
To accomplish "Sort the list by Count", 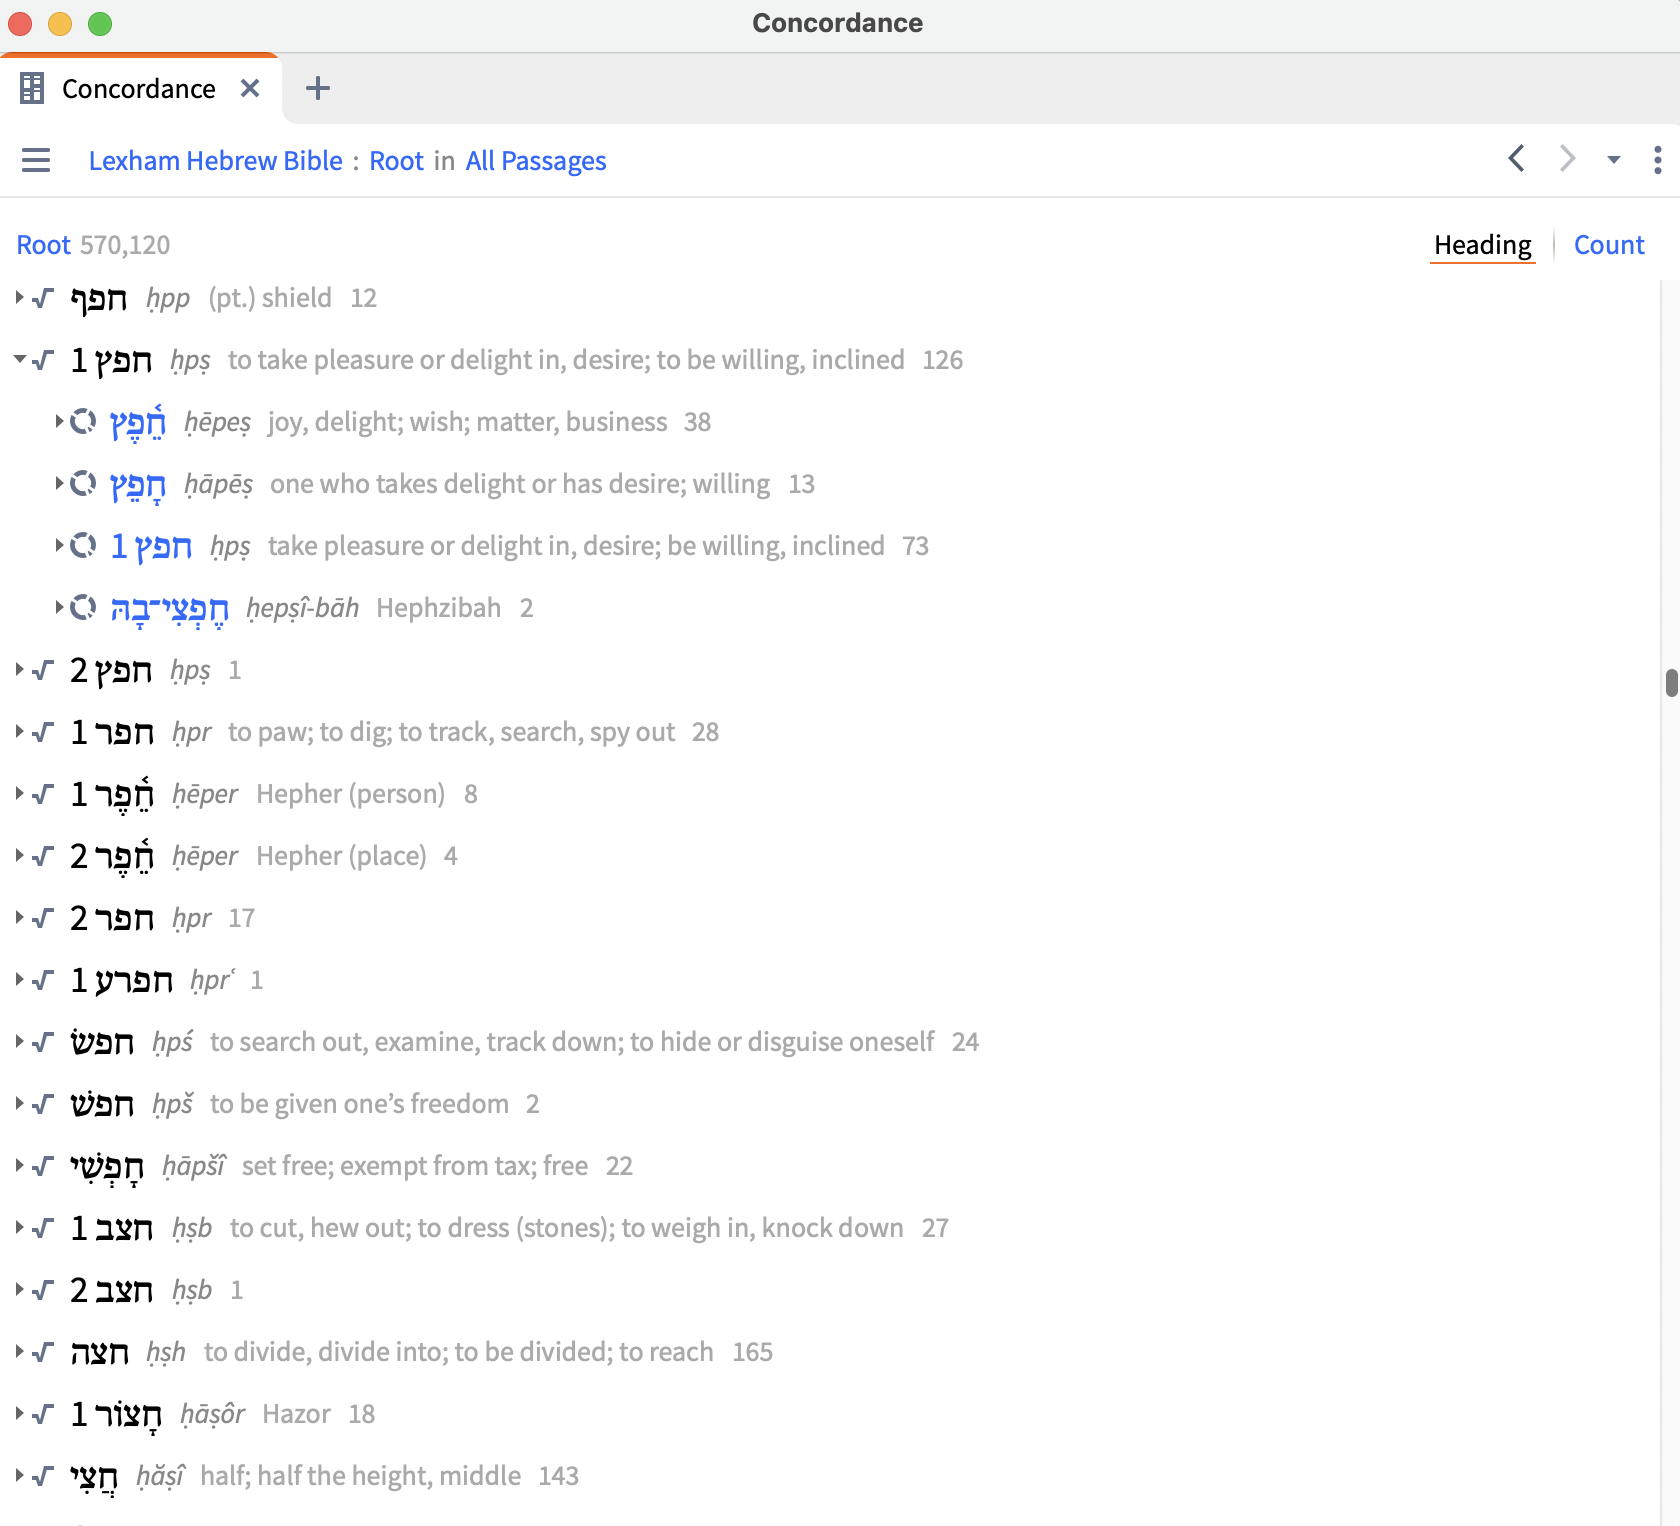I will [1608, 245].
